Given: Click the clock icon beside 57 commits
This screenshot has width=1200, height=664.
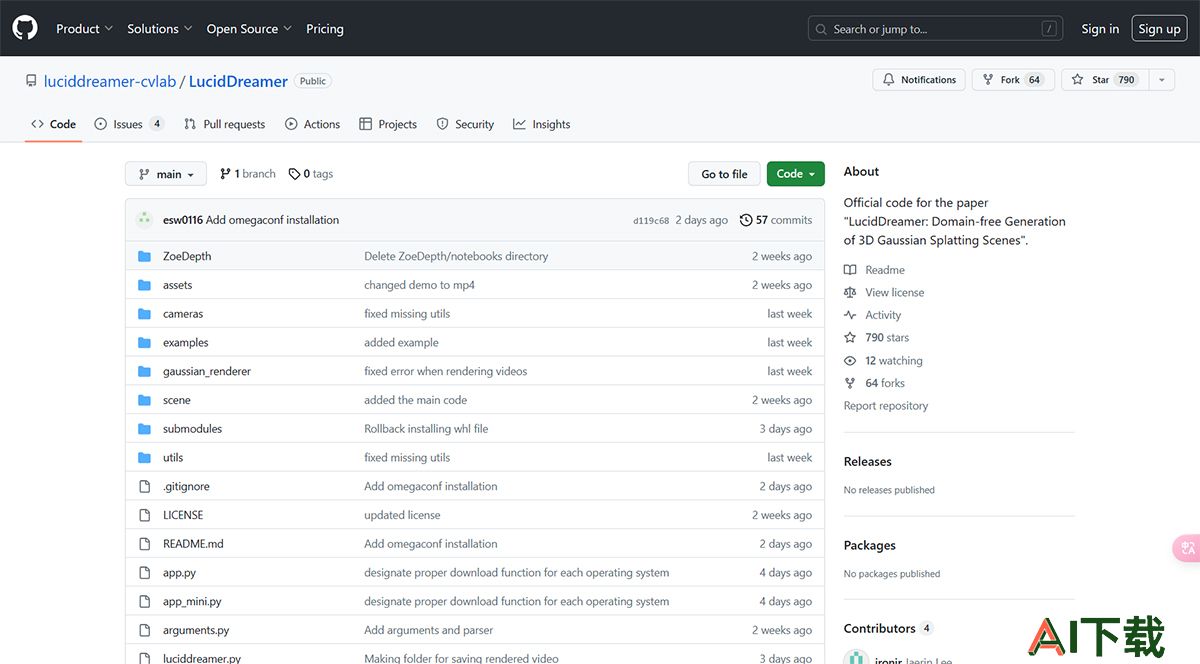Looking at the screenshot, I should (746, 220).
